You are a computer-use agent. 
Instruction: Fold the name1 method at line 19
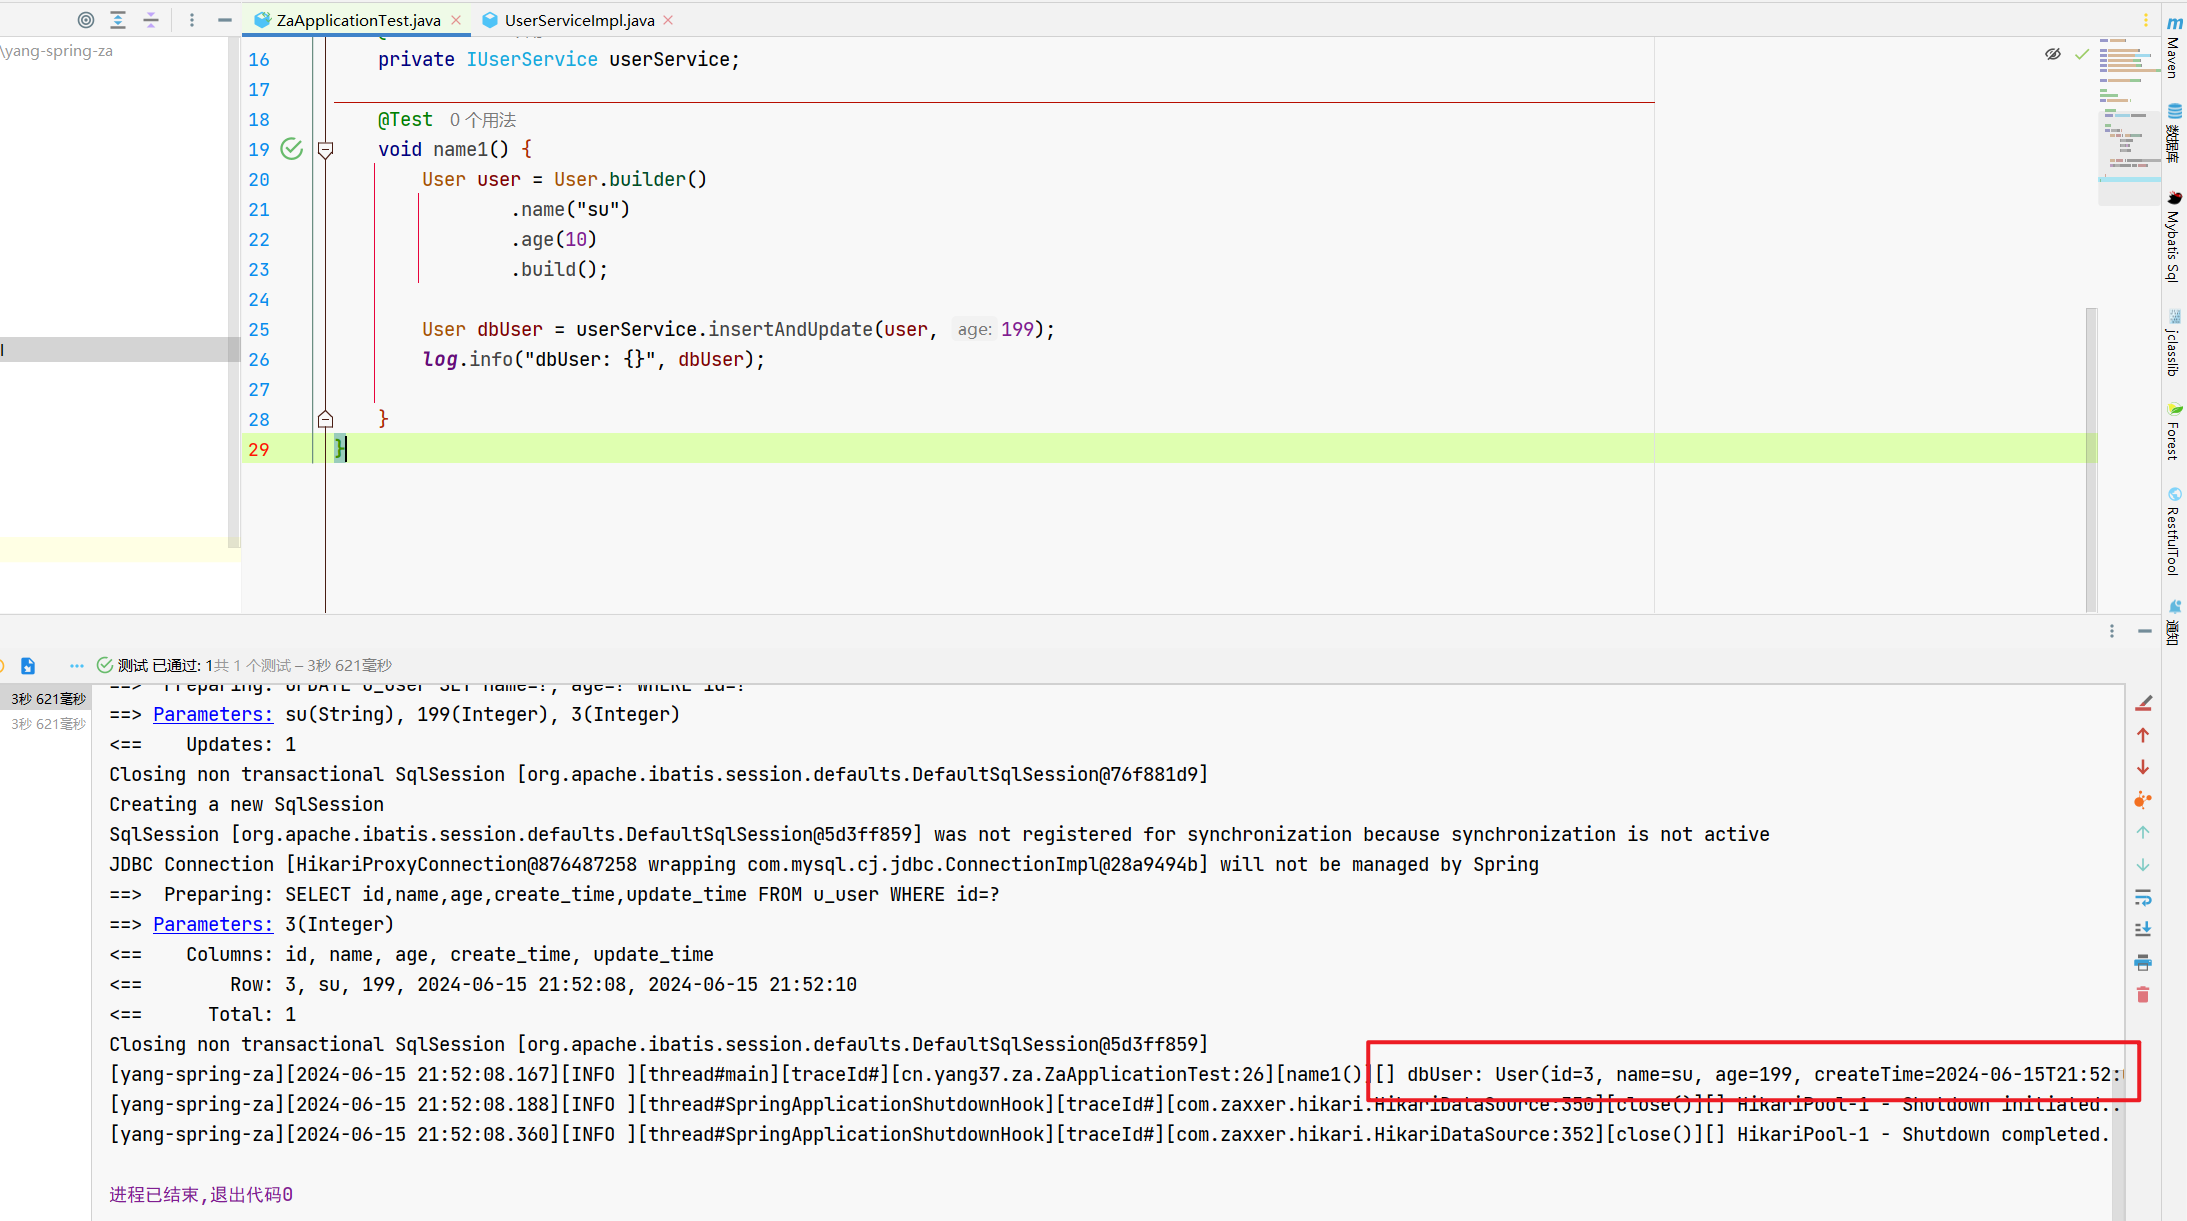pos(325,150)
